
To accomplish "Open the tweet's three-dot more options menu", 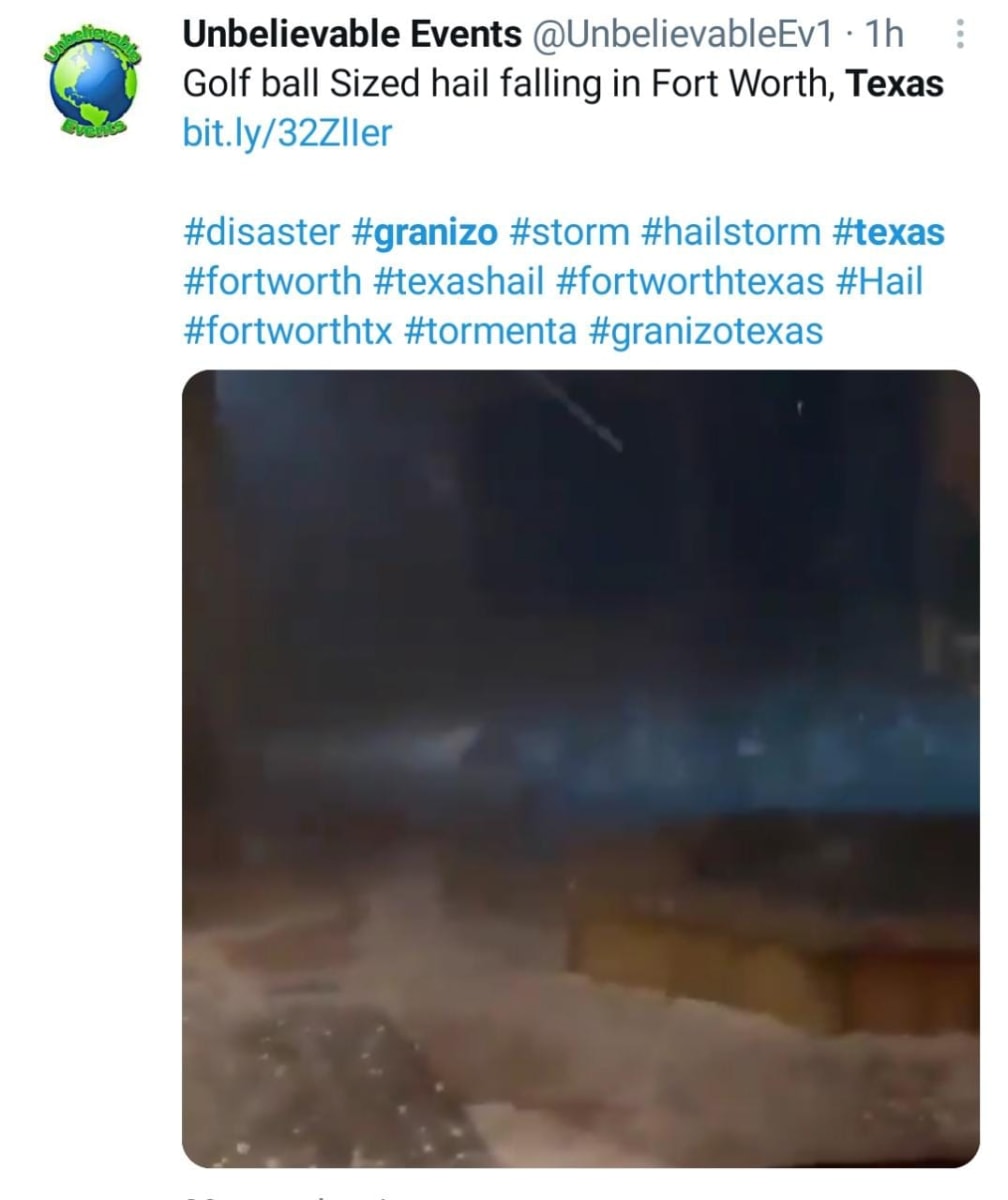I will pyautogui.click(x=961, y=35).
